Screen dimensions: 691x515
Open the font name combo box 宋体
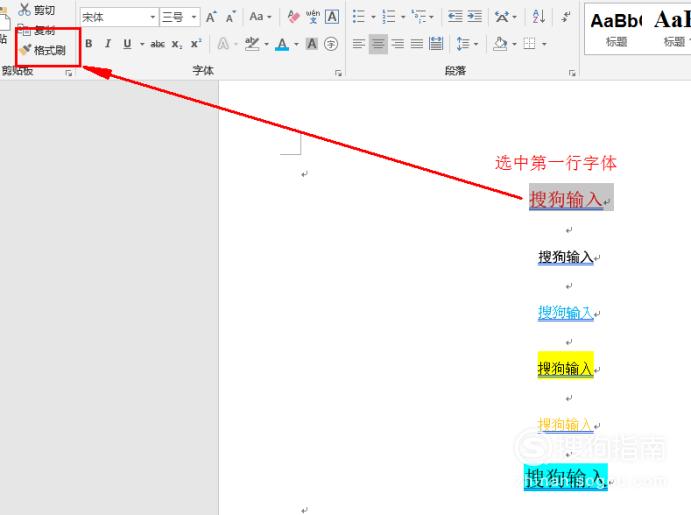[x=119, y=17]
